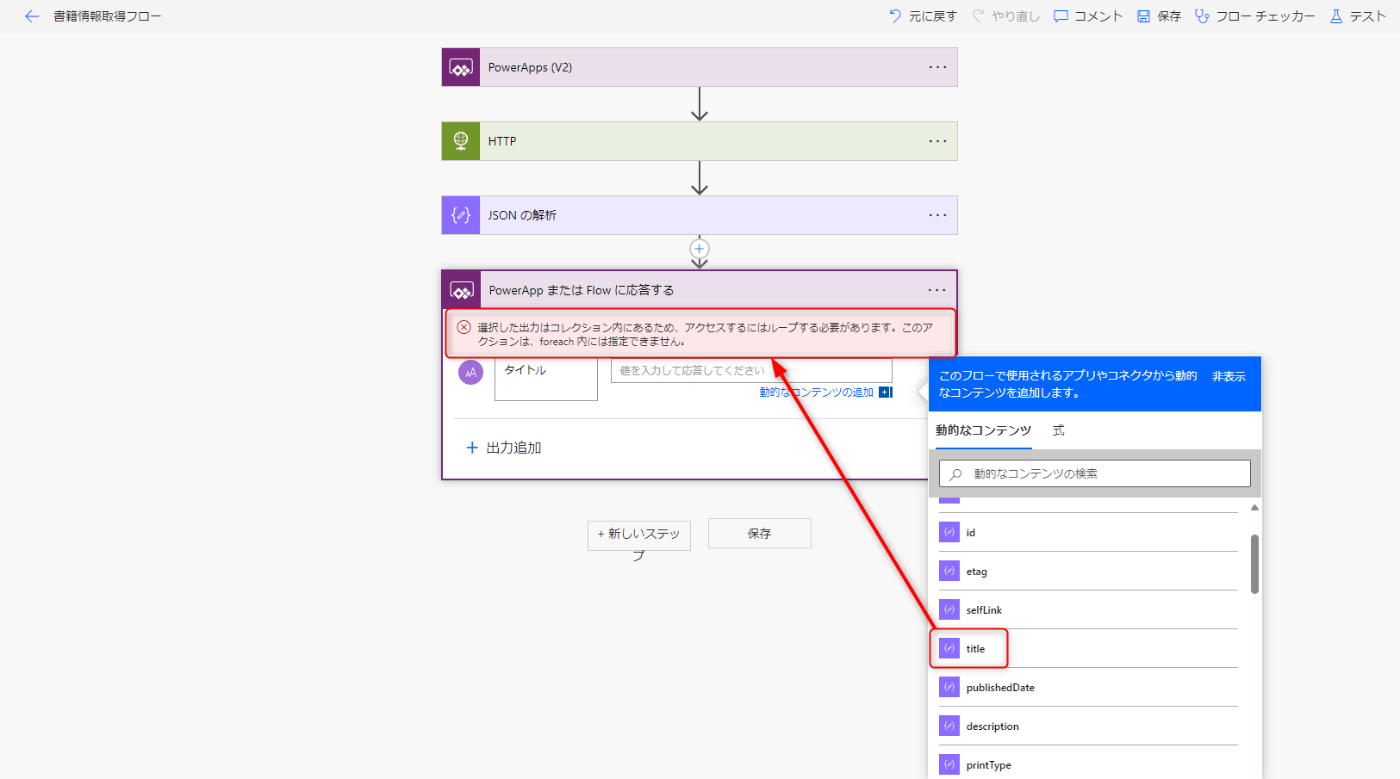Image resolution: width=1400 pixels, height=779 pixels.
Task: Expand the PowerApps (V2) card
Action: click(x=699, y=67)
